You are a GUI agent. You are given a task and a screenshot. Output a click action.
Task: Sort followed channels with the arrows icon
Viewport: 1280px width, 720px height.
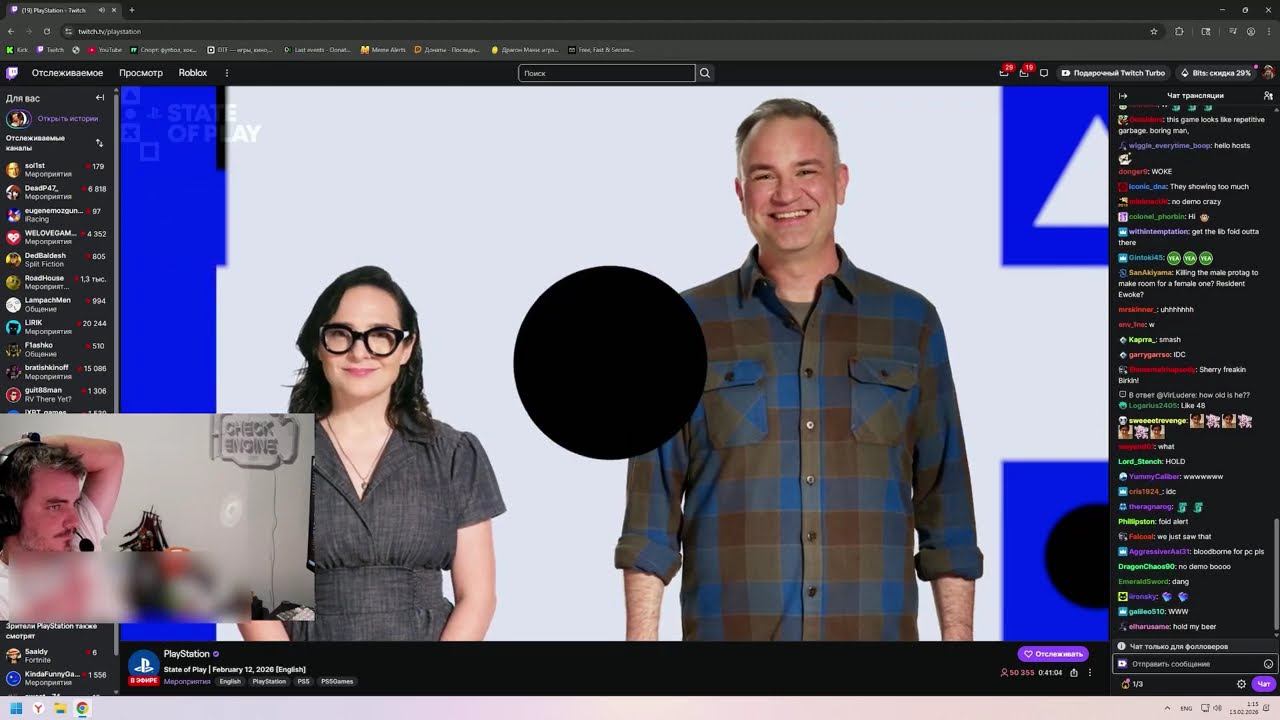pyautogui.click(x=99, y=143)
